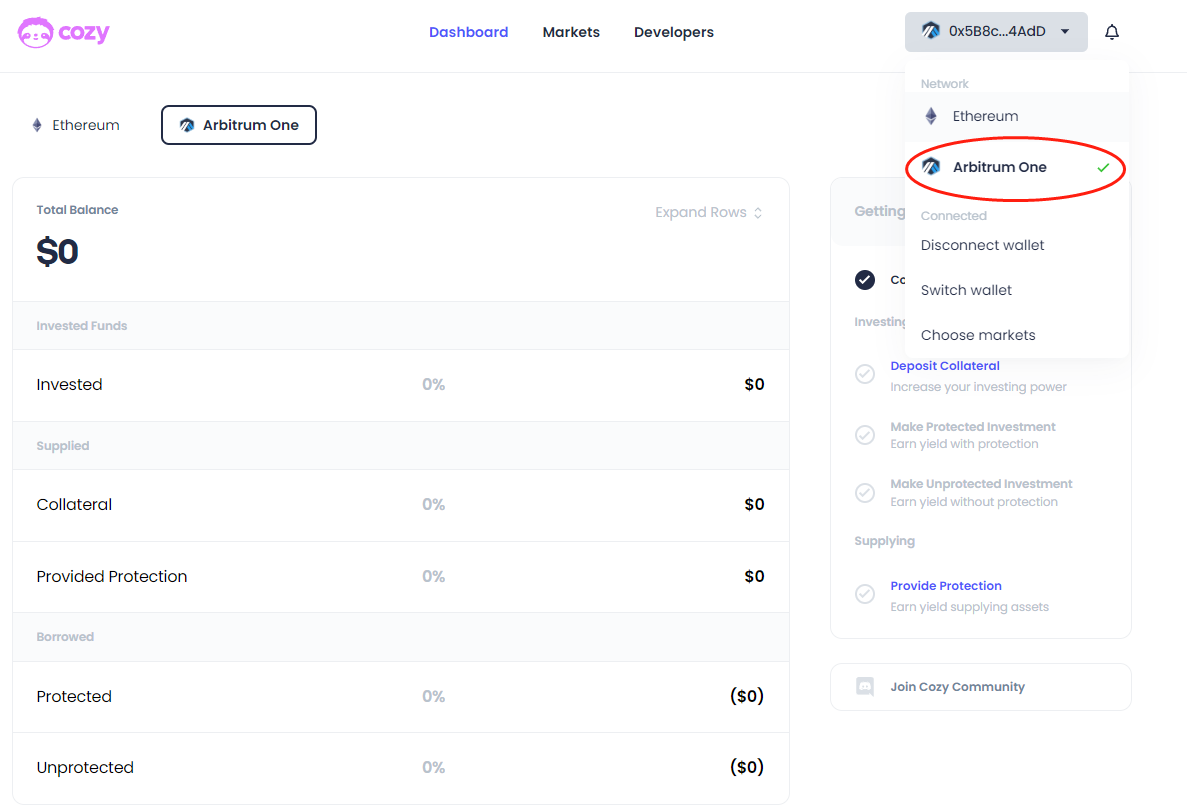
Task: Select Disconnect wallet option
Action: (982, 245)
